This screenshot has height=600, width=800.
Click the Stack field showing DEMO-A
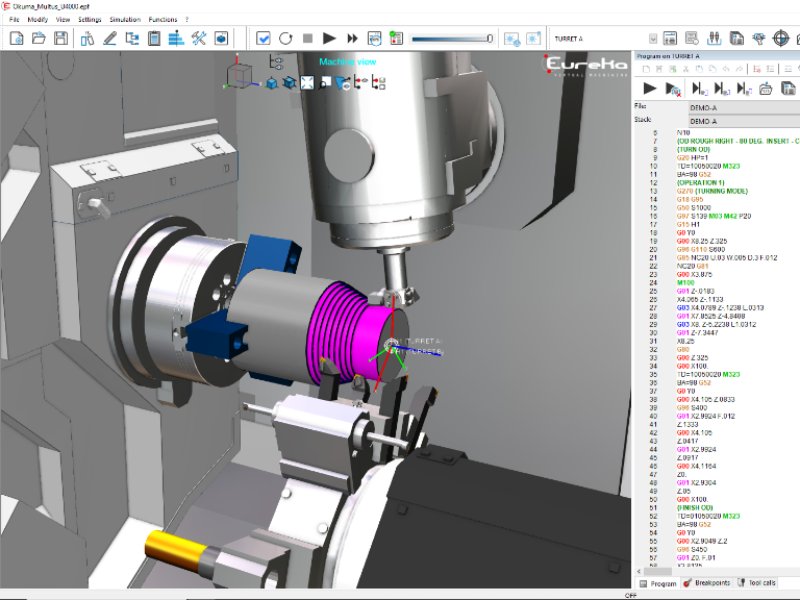tap(744, 121)
